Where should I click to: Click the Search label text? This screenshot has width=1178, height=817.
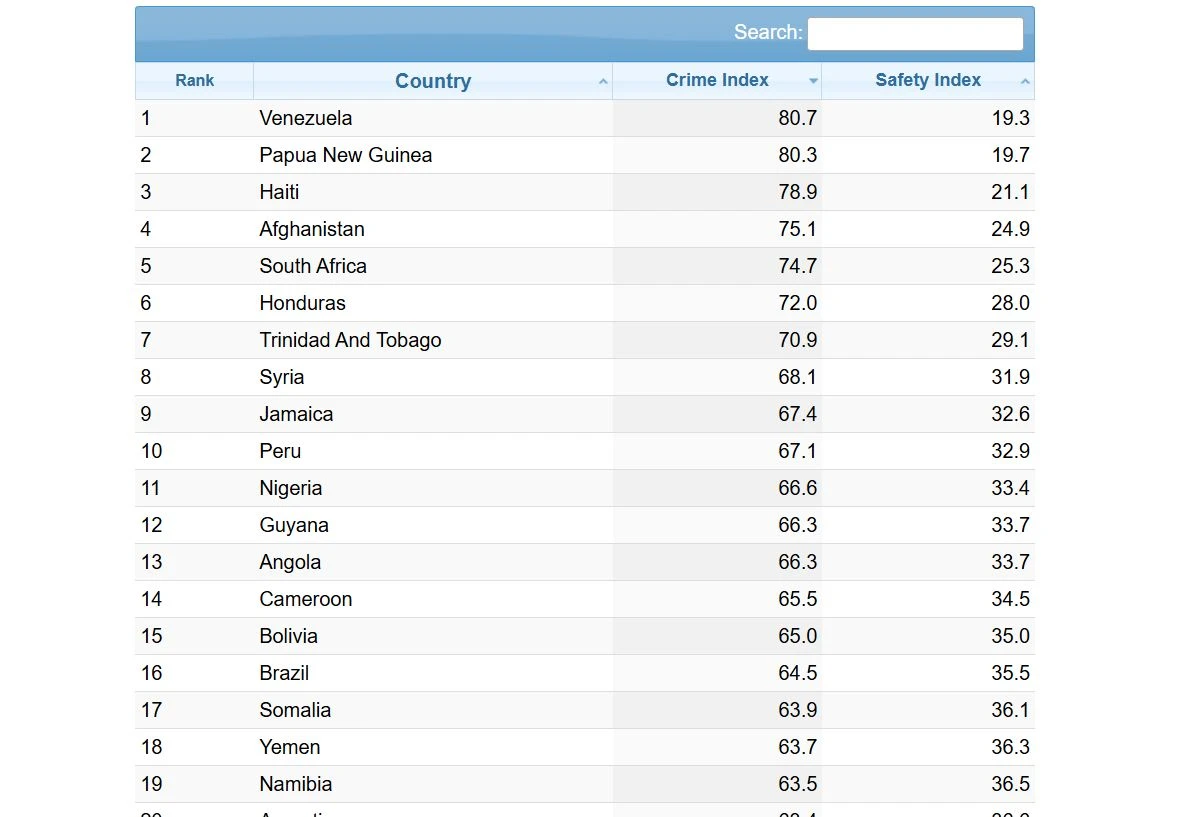point(768,32)
